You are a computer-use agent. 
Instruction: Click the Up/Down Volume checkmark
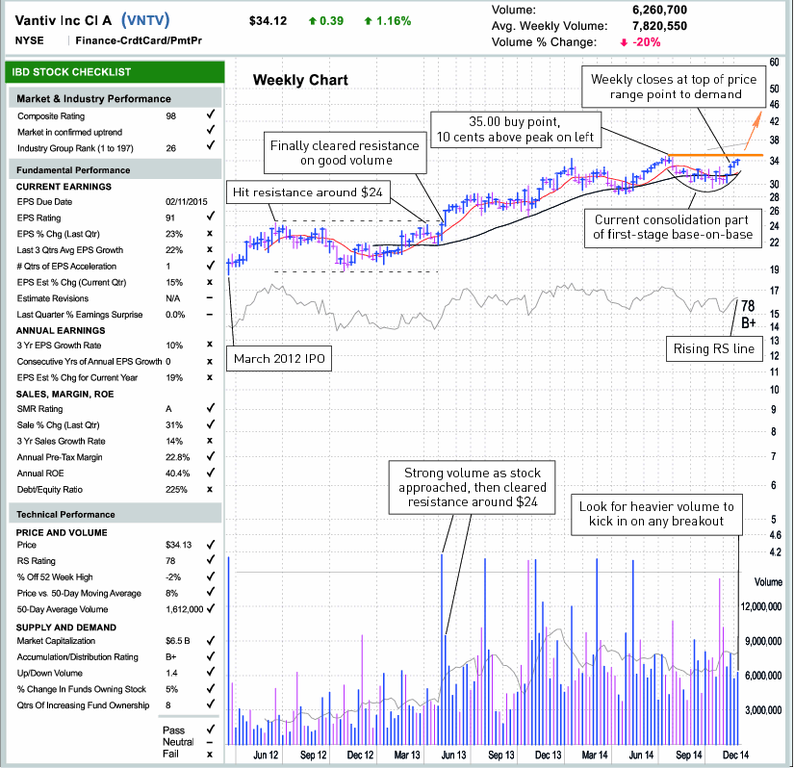tap(211, 672)
